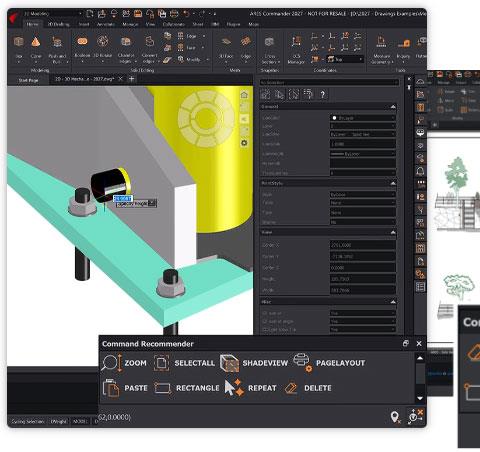Click the Undo arrow in quick access
The image size is (480, 452).
tap(186, 14)
